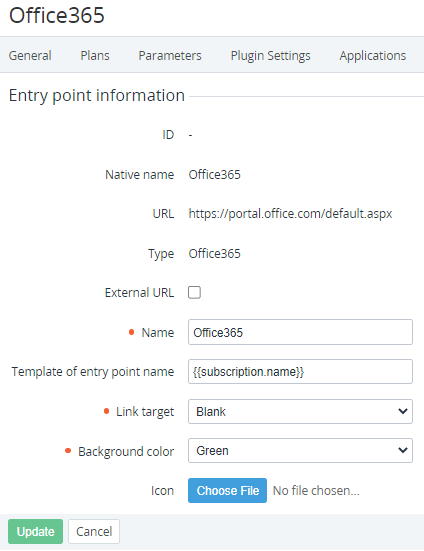Click the Office365 page title

57,15
